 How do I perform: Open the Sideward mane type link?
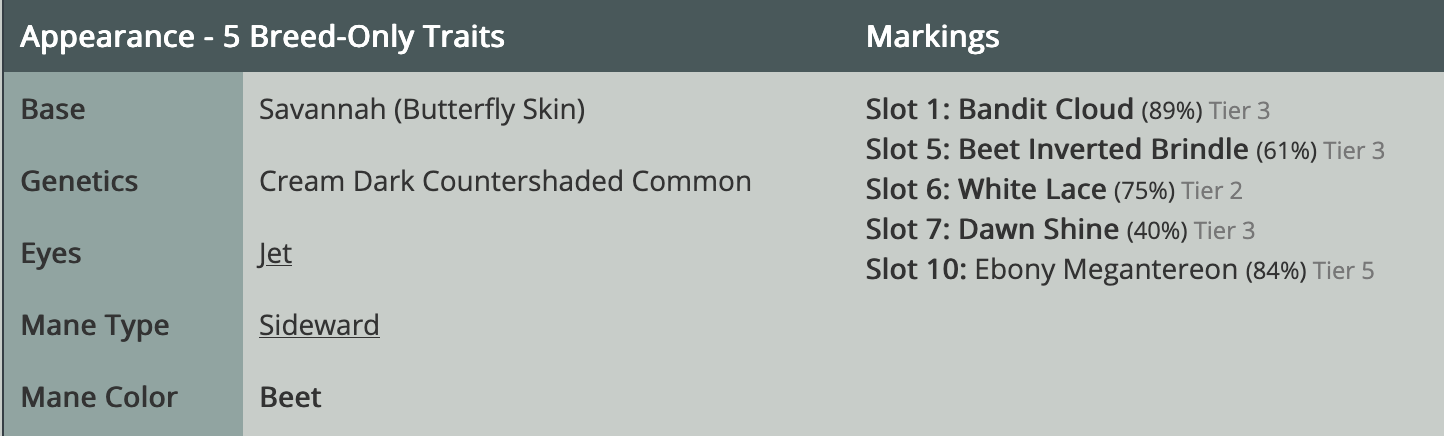point(319,326)
